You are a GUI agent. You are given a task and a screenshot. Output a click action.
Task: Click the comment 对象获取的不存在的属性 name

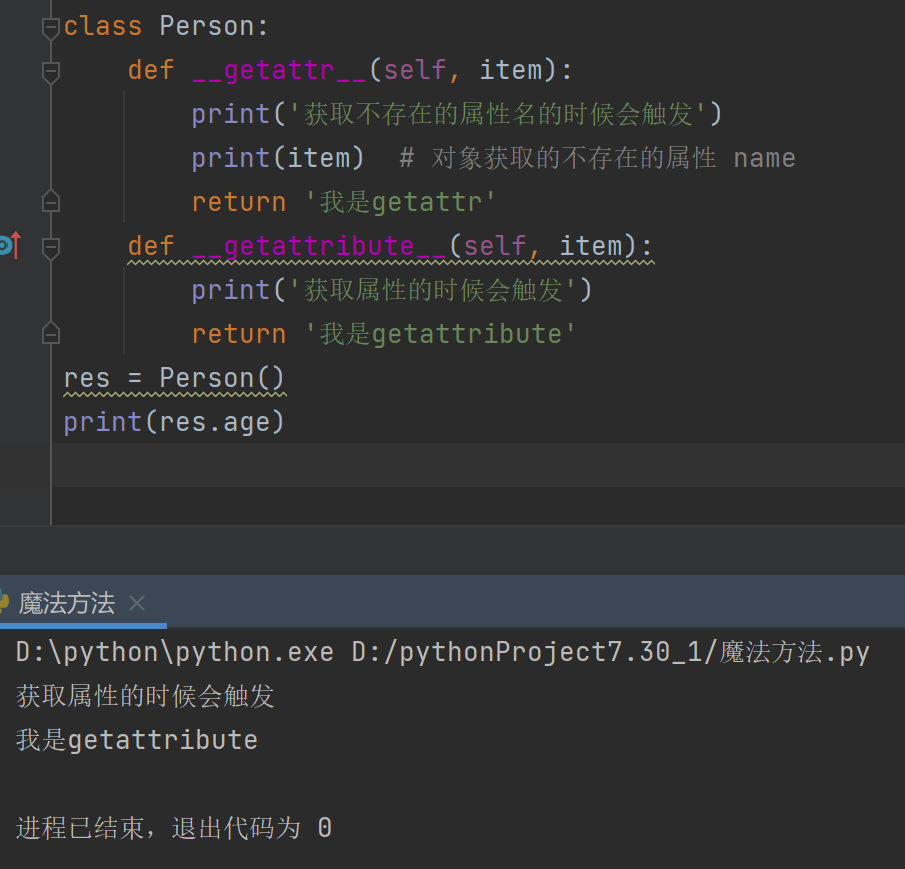[x=597, y=158]
